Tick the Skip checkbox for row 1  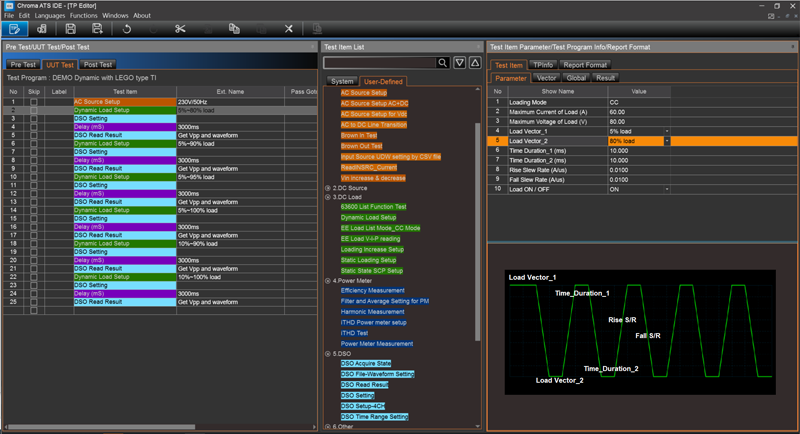tap(33, 102)
